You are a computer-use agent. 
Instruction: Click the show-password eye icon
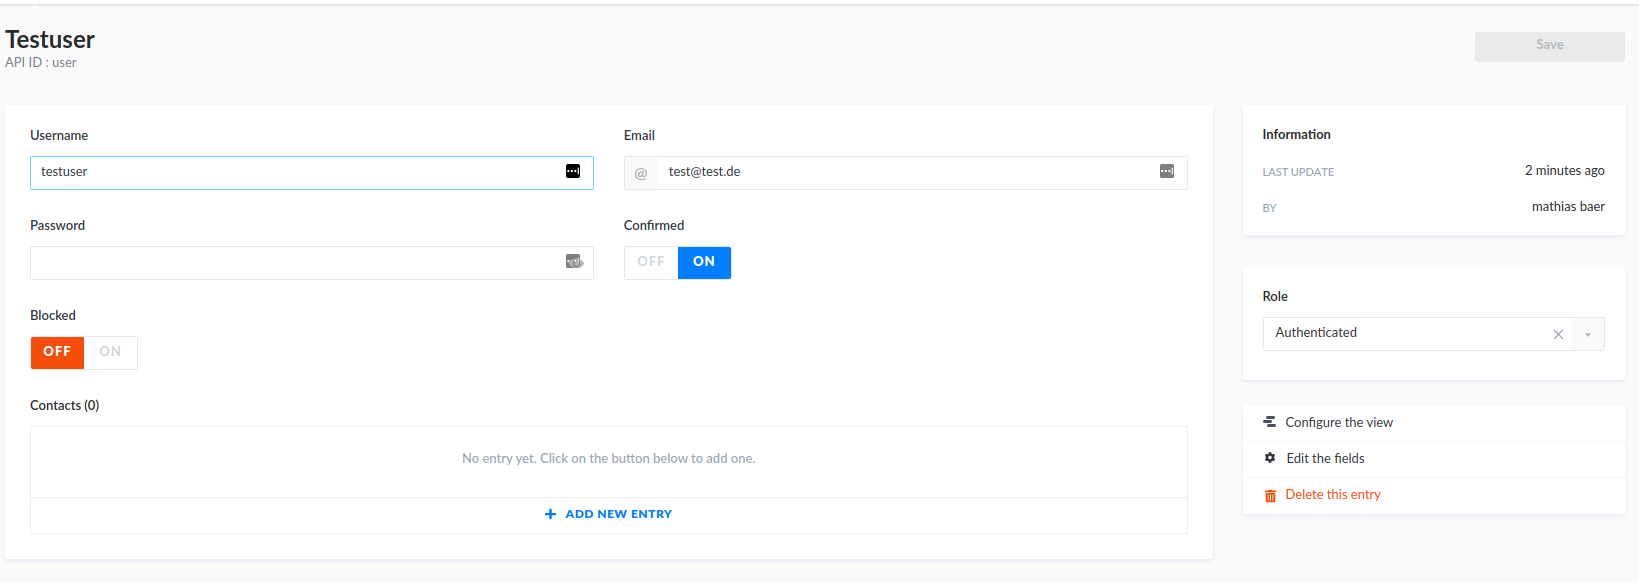(x=573, y=262)
